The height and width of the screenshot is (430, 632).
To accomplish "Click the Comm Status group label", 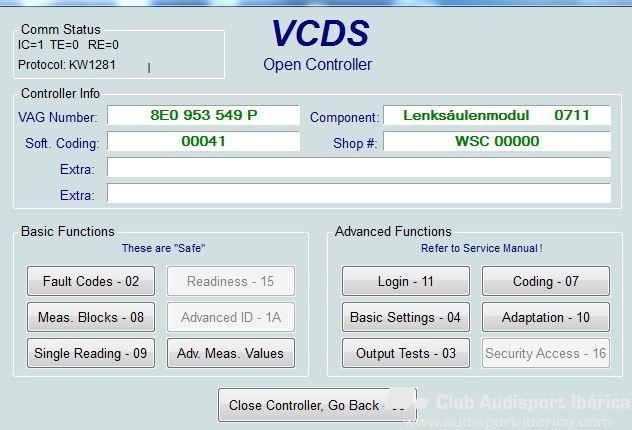I will coord(60,29).
